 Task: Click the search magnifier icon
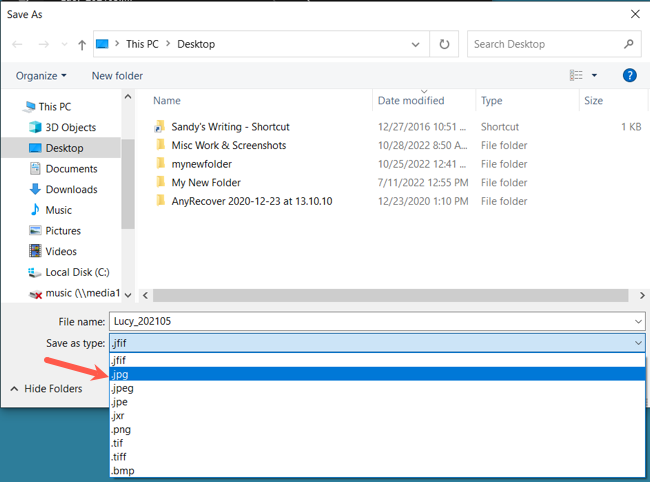click(x=629, y=44)
